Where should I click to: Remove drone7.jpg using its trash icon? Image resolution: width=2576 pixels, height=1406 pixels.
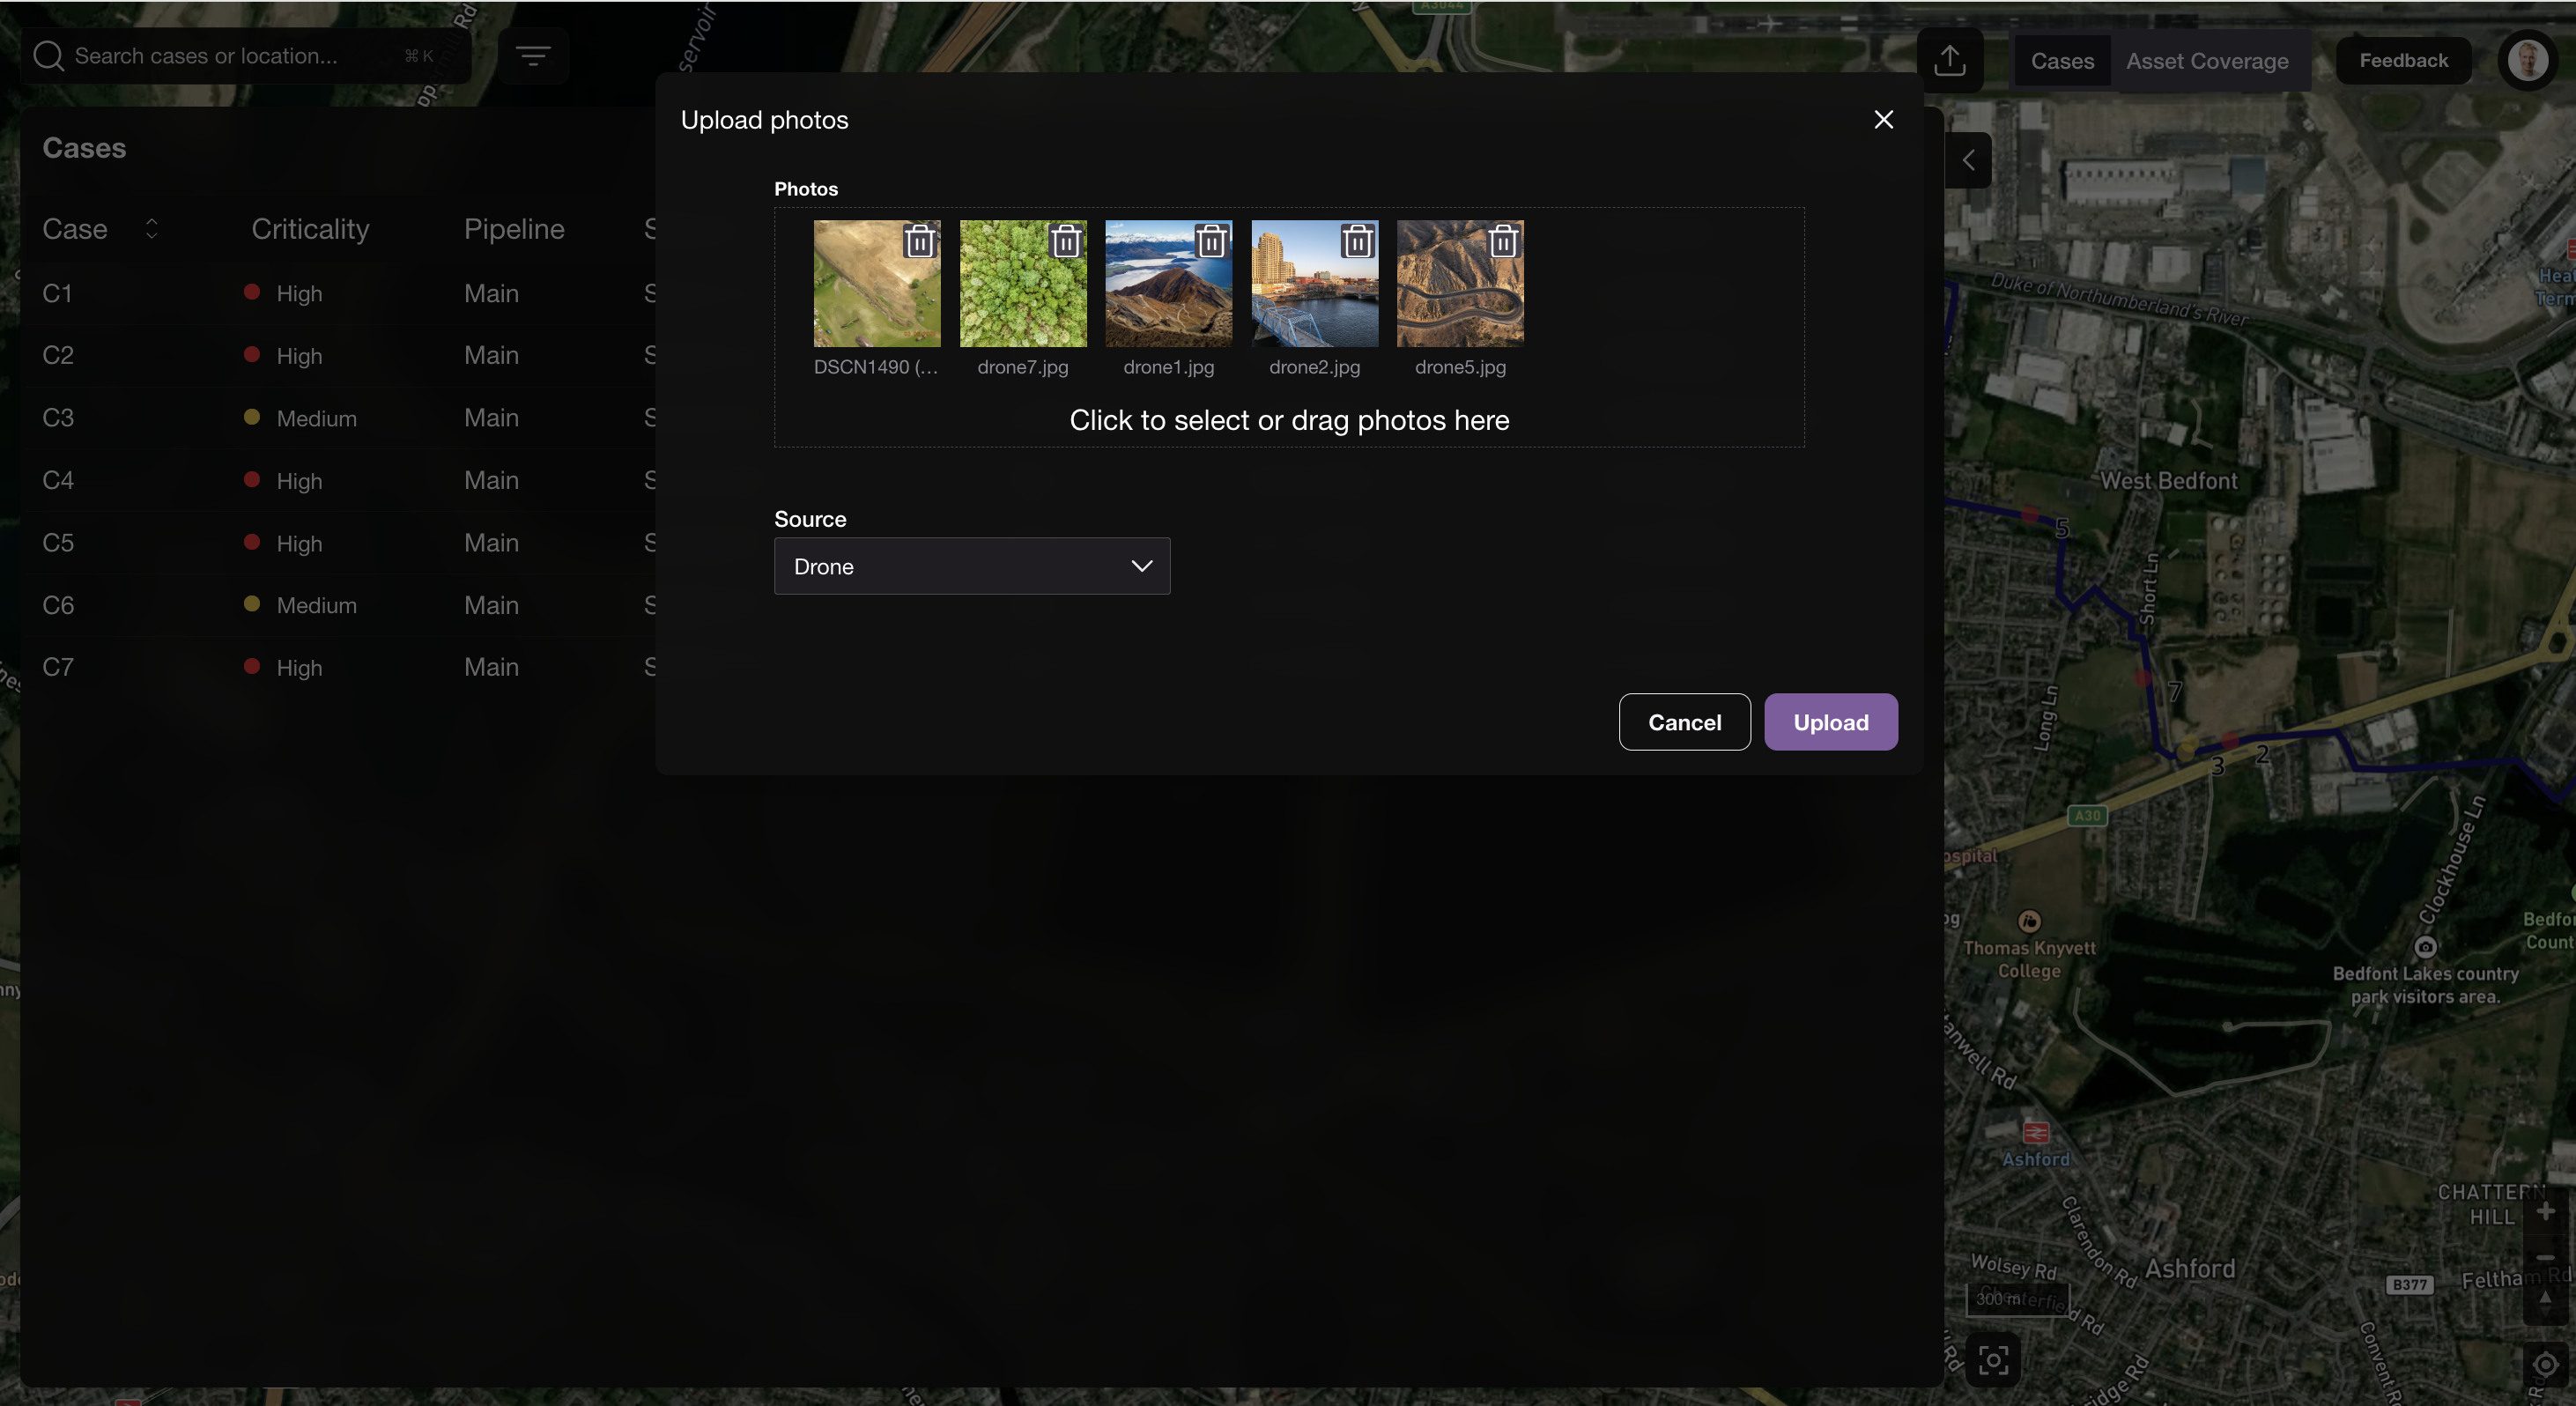point(1065,241)
